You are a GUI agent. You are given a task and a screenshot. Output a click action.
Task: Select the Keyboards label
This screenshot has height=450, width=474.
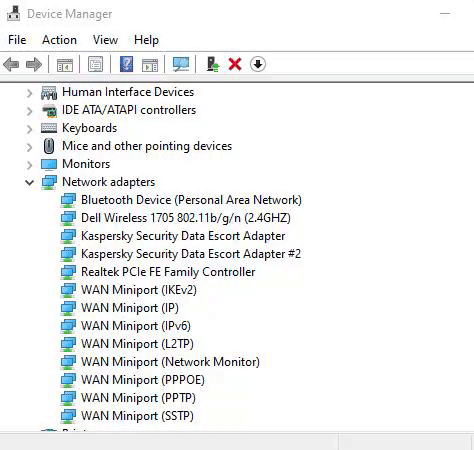pyautogui.click(x=90, y=128)
